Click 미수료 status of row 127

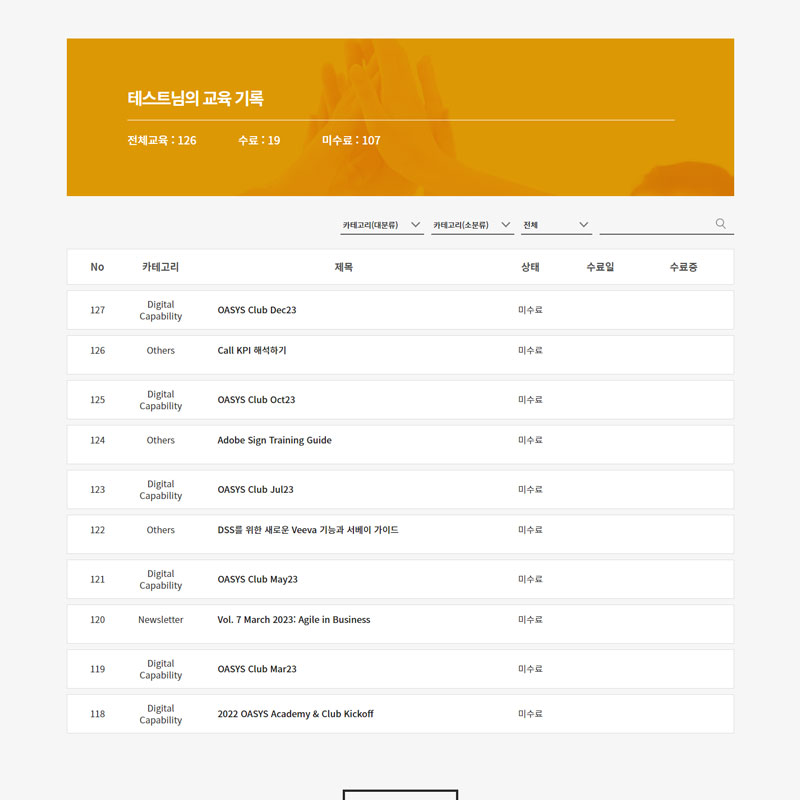click(530, 310)
